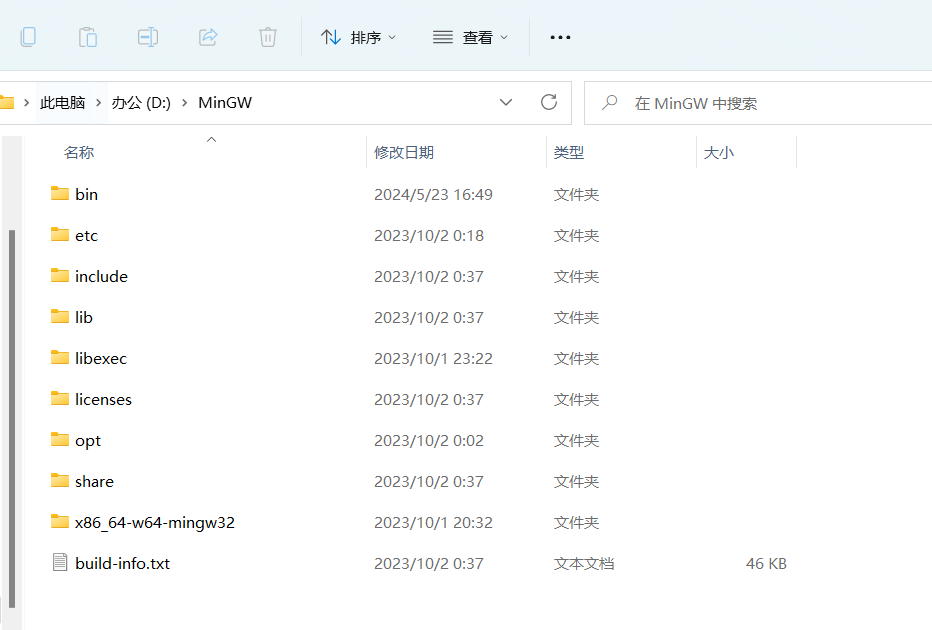Click date 2023/10/2 0:02 of opt

tap(429, 440)
